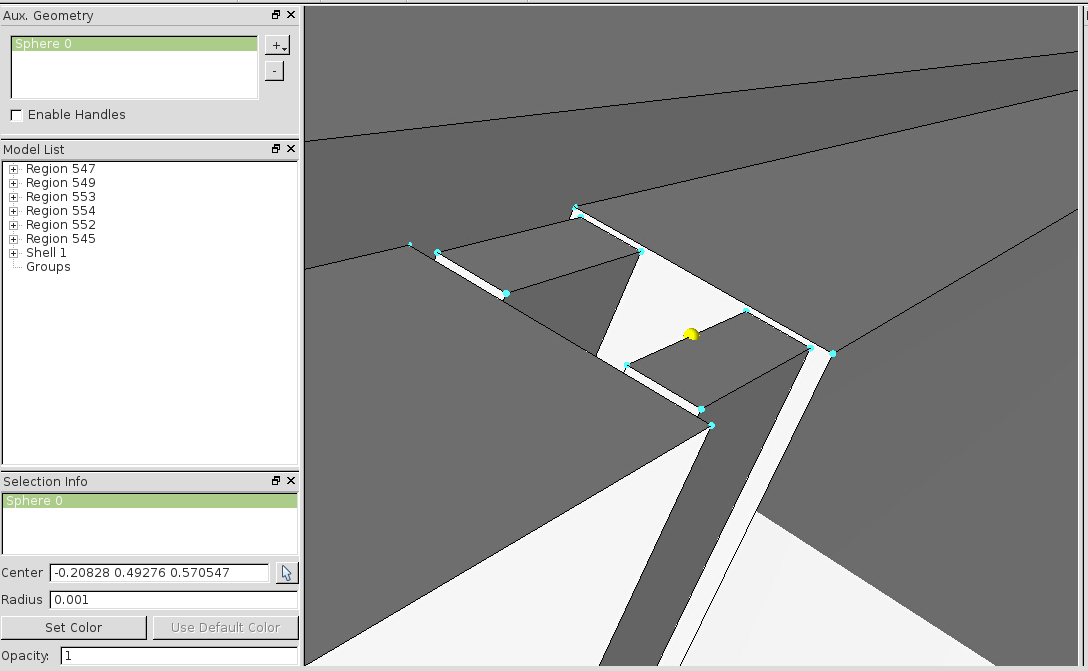Screen dimensions: 1088x671
Task: Expand Region 545 tree node
Action: 13,239
